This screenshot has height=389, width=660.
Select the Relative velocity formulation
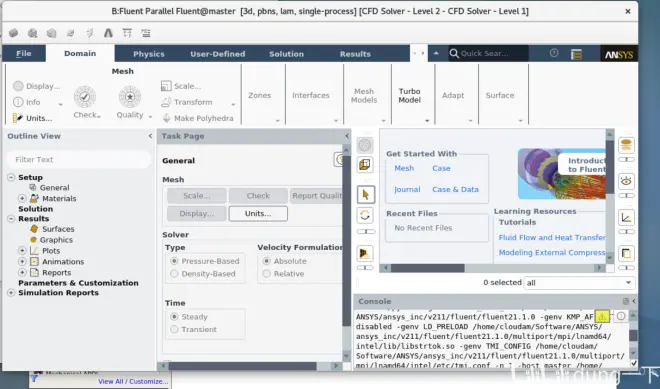(x=266, y=274)
